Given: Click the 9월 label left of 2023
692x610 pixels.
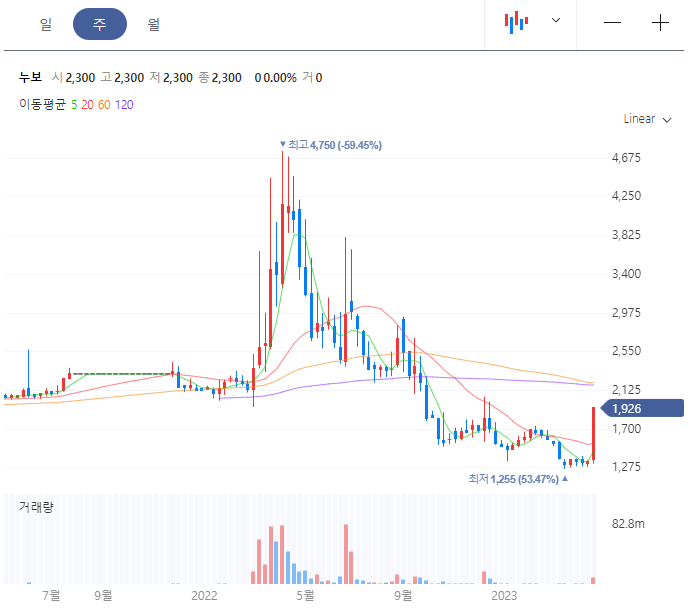Looking at the screenshot, I should click(403, 596).
